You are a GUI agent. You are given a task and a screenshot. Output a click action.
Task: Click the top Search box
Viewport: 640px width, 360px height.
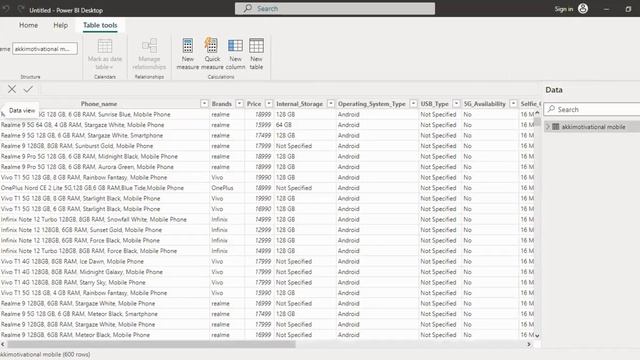point(335,9)
